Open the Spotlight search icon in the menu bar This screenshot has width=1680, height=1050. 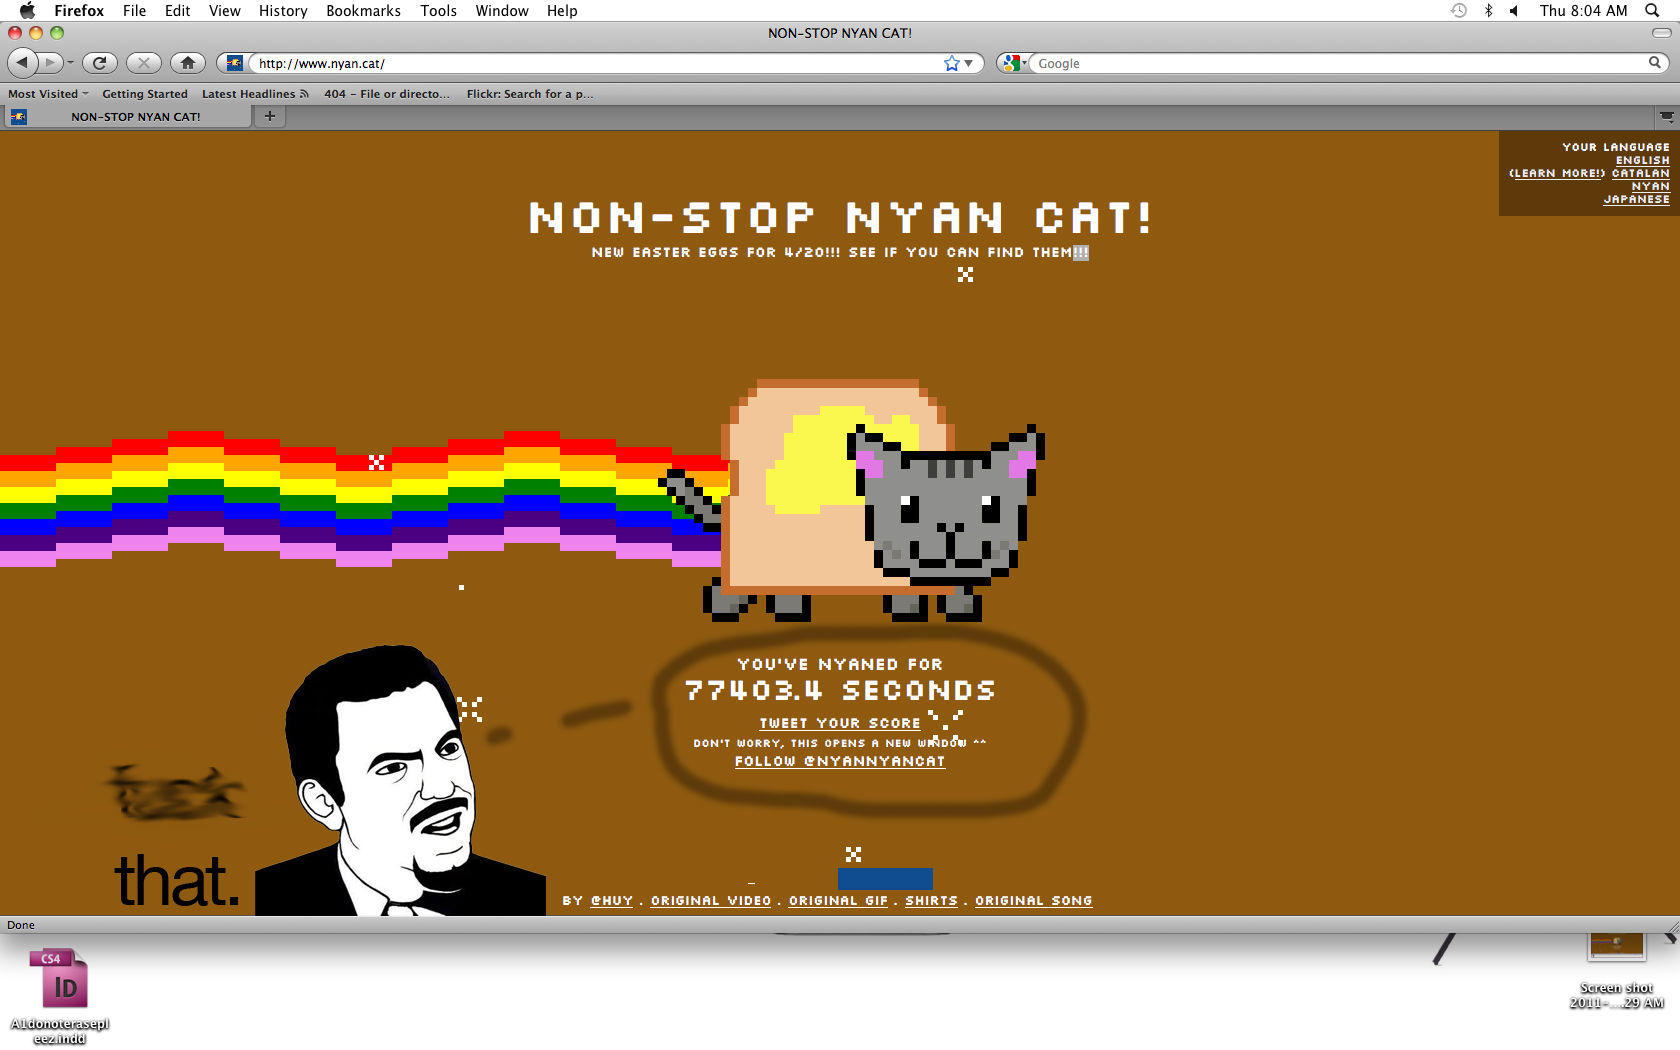coord(1653,10)
